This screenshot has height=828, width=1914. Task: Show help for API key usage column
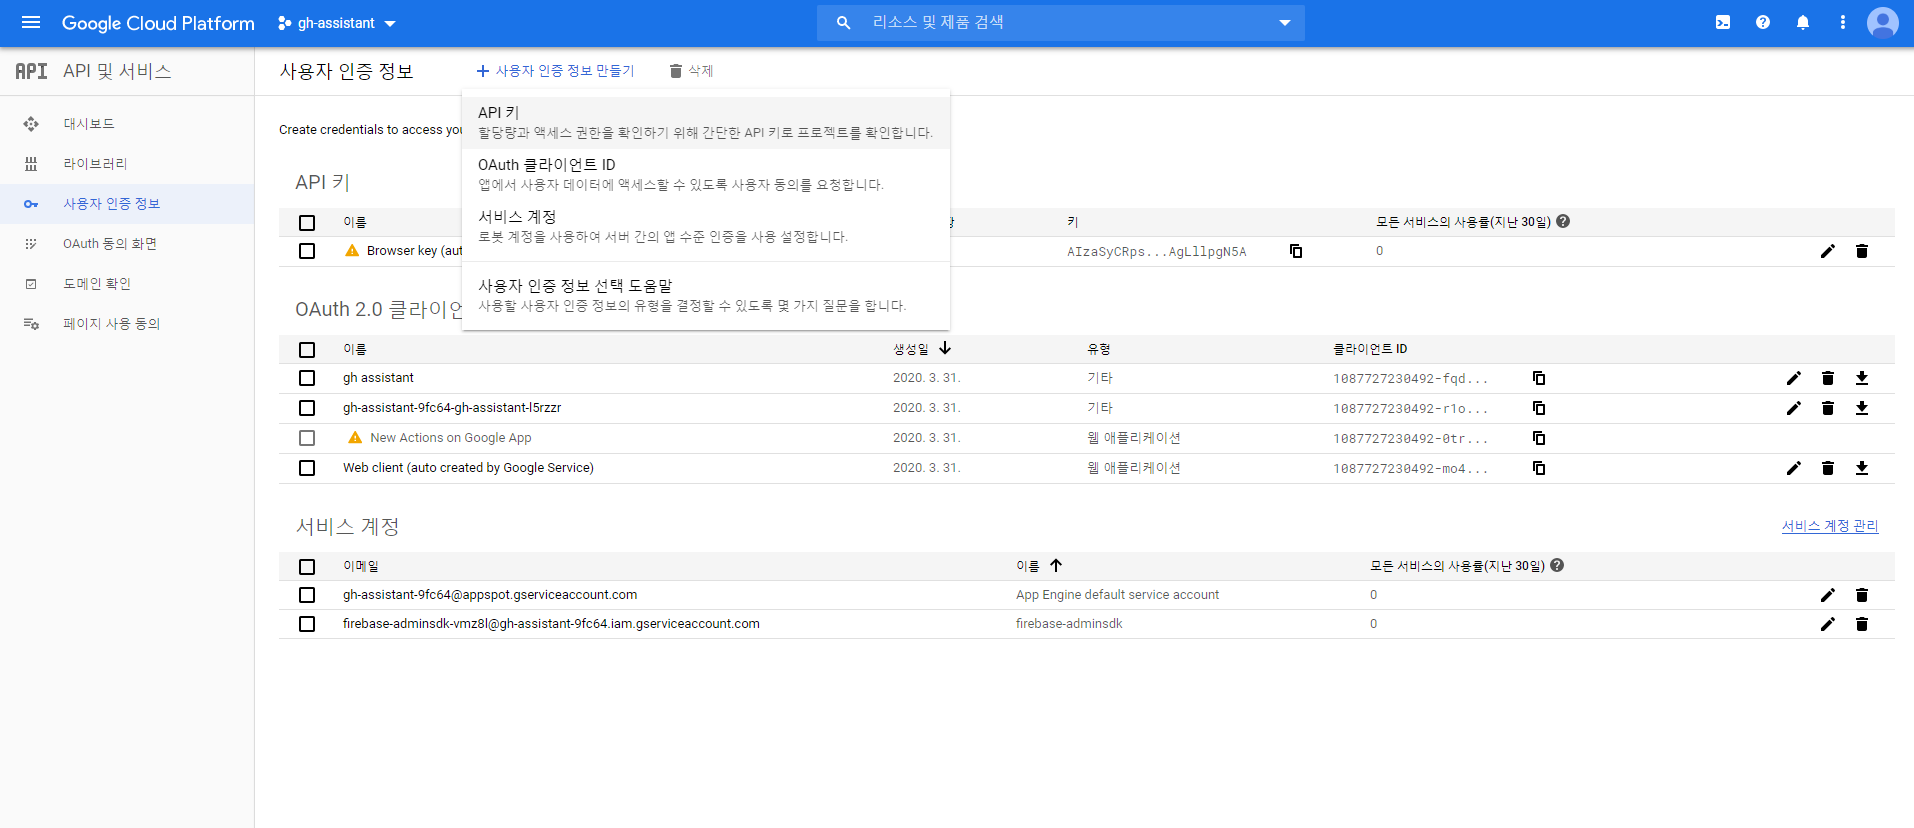(1563, 221)
